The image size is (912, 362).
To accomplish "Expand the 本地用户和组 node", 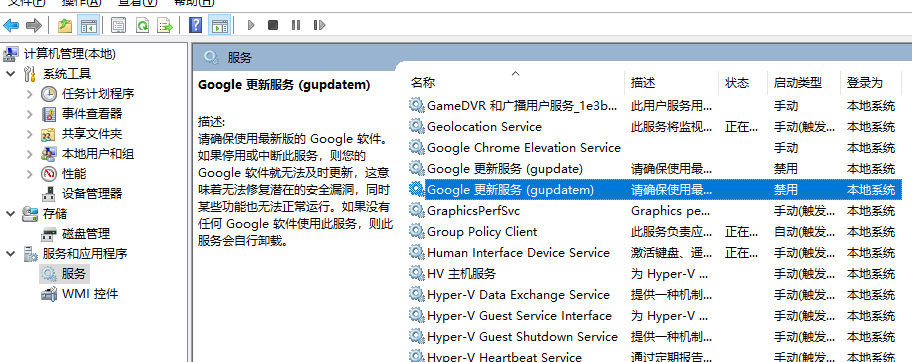I will click(30, 154).
